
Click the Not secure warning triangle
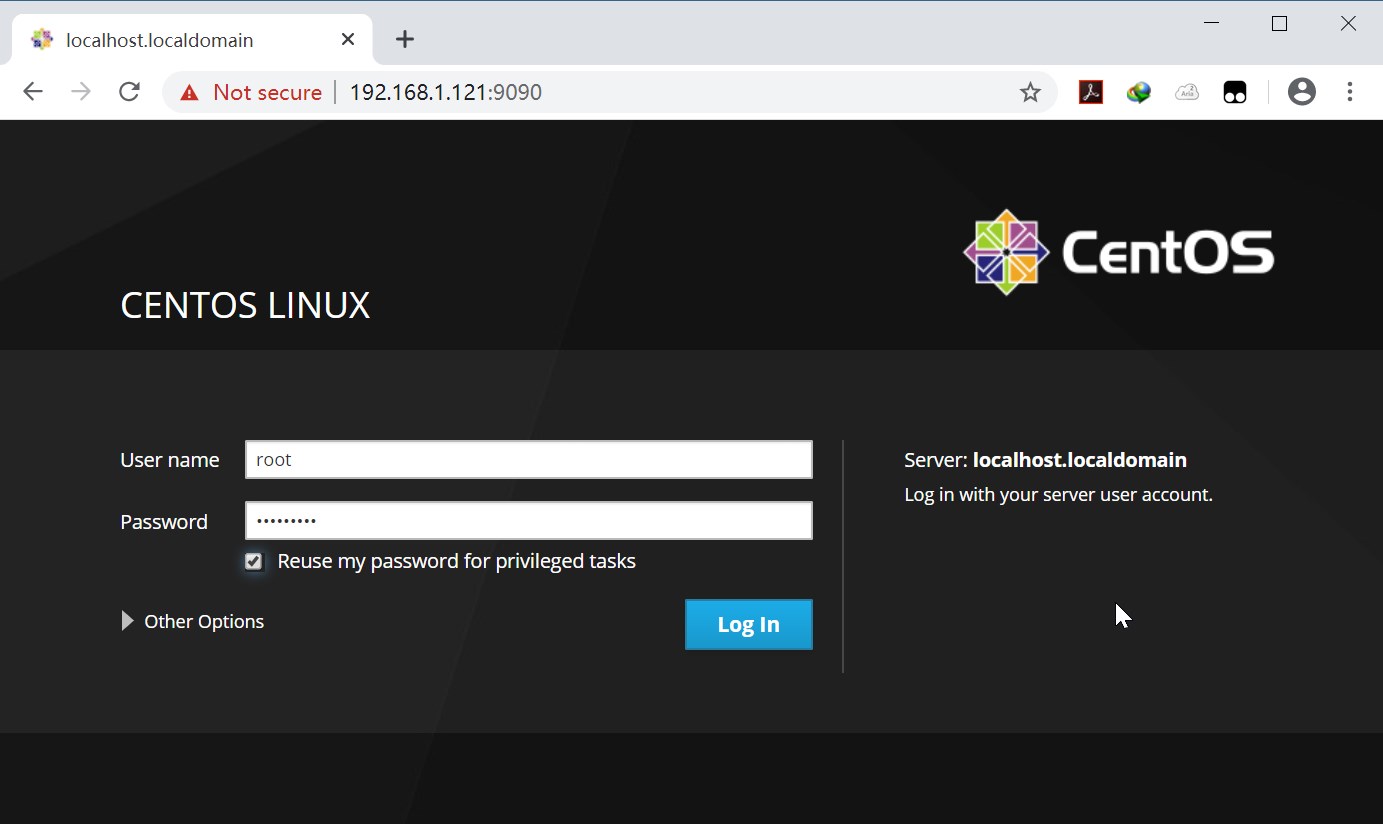[x=190, y=93]
